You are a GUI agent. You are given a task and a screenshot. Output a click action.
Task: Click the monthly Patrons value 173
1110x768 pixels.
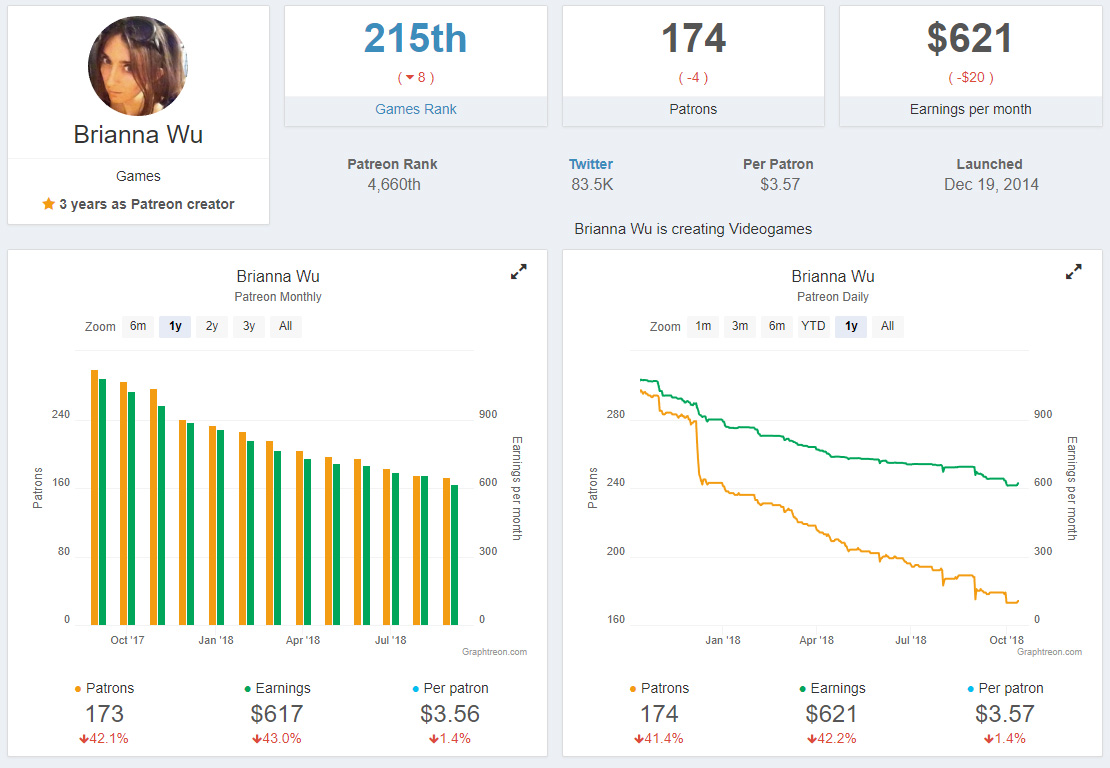pyautogui.click(x=104, y=713)
